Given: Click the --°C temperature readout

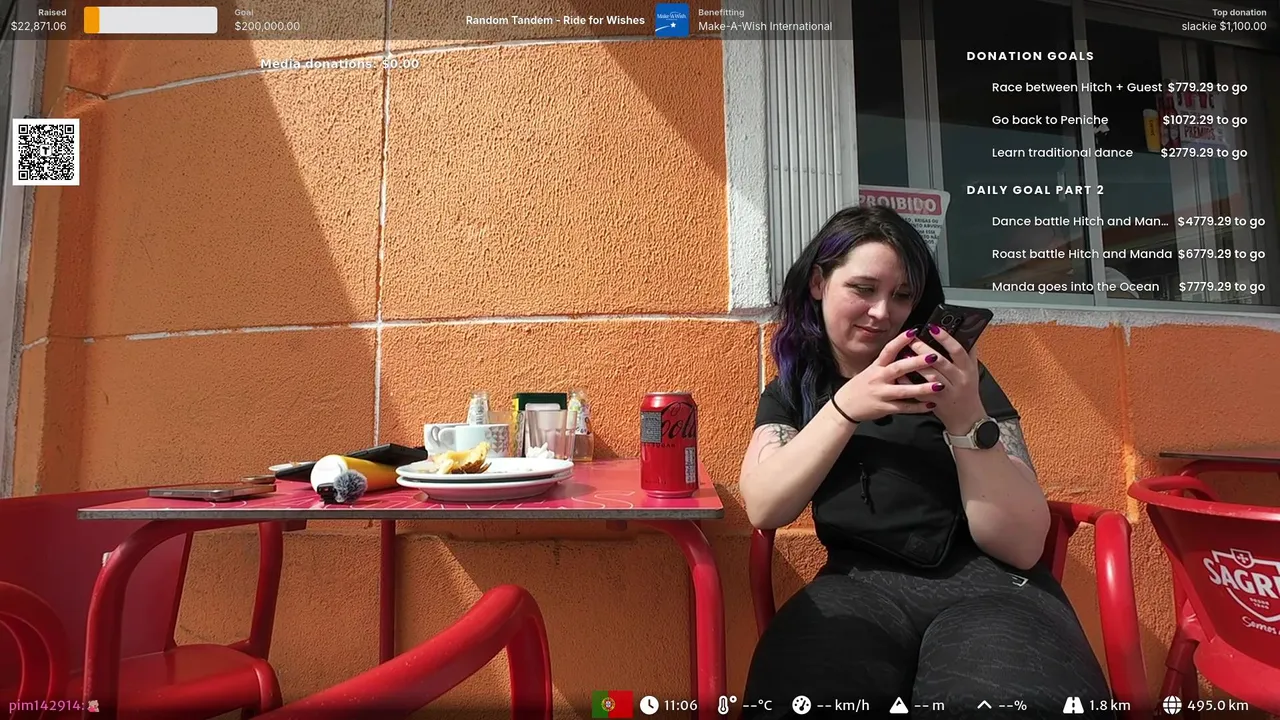Looking at the screenshot, I should point(757,705).
